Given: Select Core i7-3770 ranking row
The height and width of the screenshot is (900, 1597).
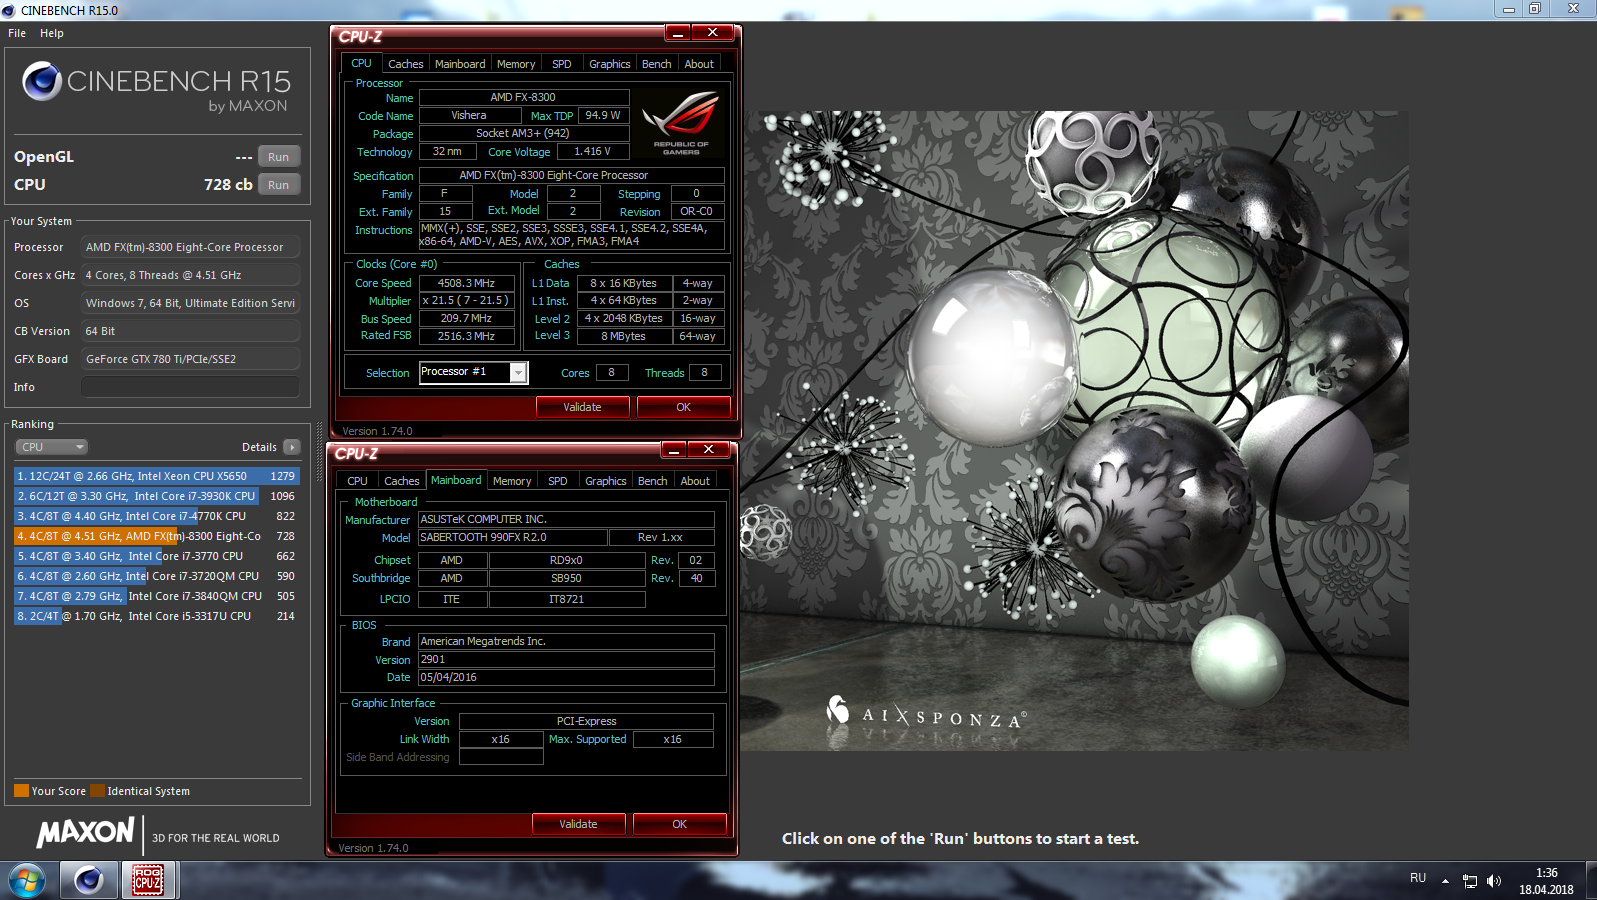Looking at the screenshot, I should pyautogui.click(x=156, y=556).
